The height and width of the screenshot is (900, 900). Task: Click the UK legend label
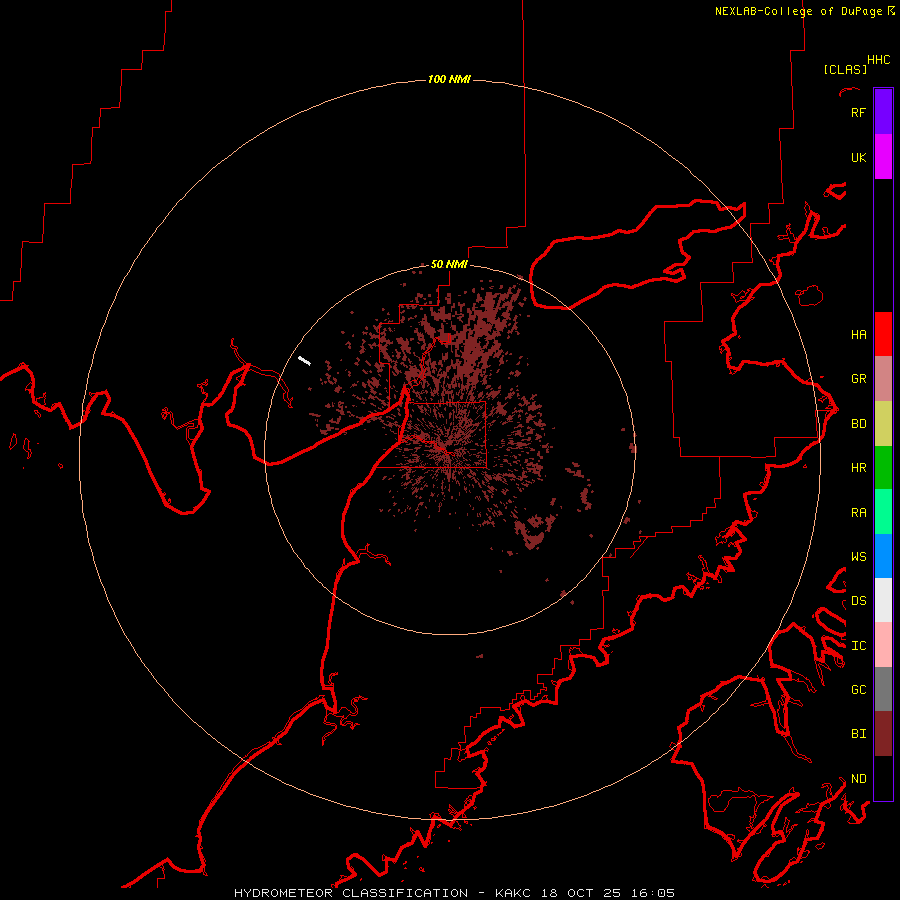[x=858, y=157]
